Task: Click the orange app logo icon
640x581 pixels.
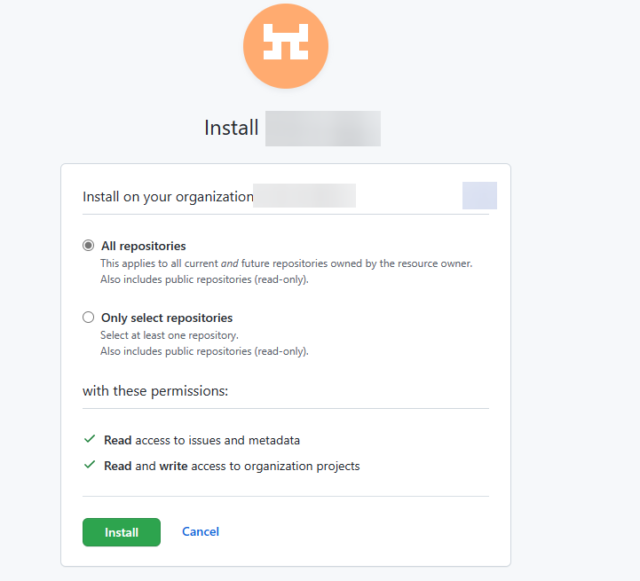Action: [x=286, y=46]
